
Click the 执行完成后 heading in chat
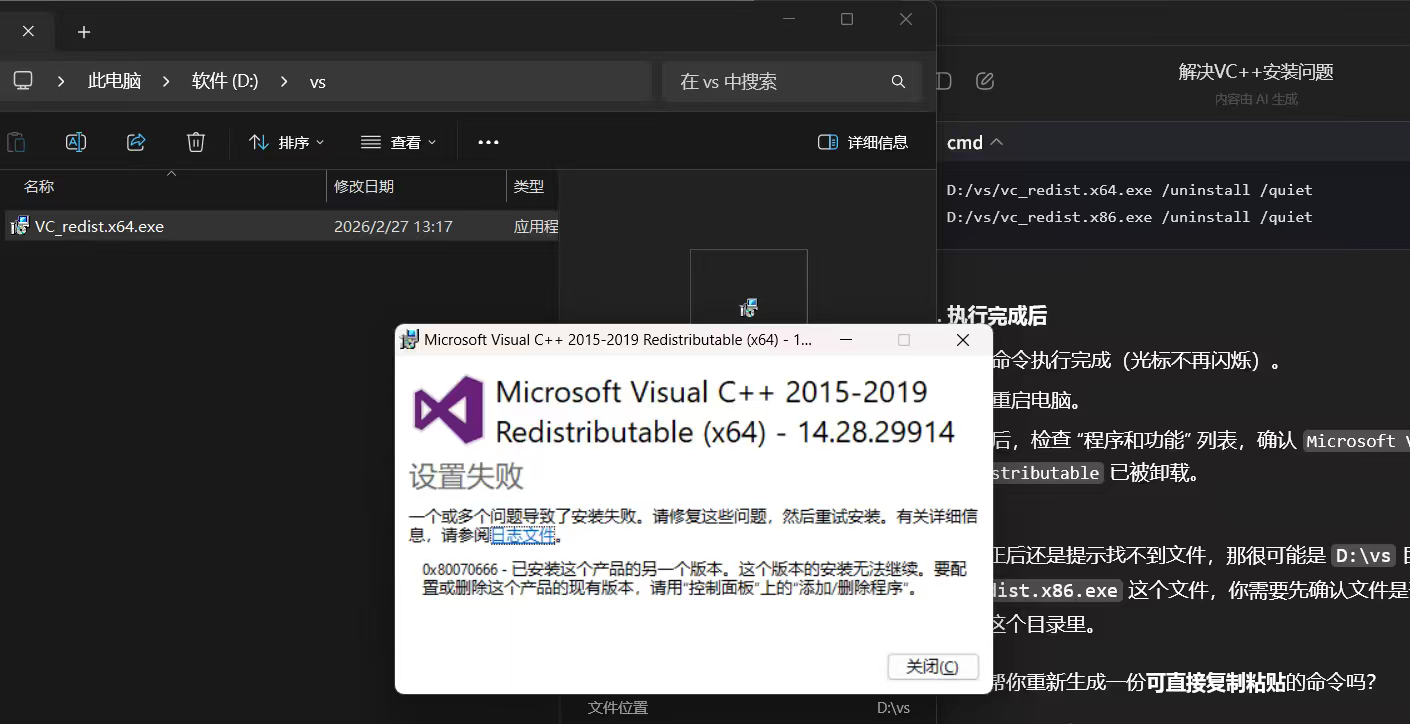(996, 316)
